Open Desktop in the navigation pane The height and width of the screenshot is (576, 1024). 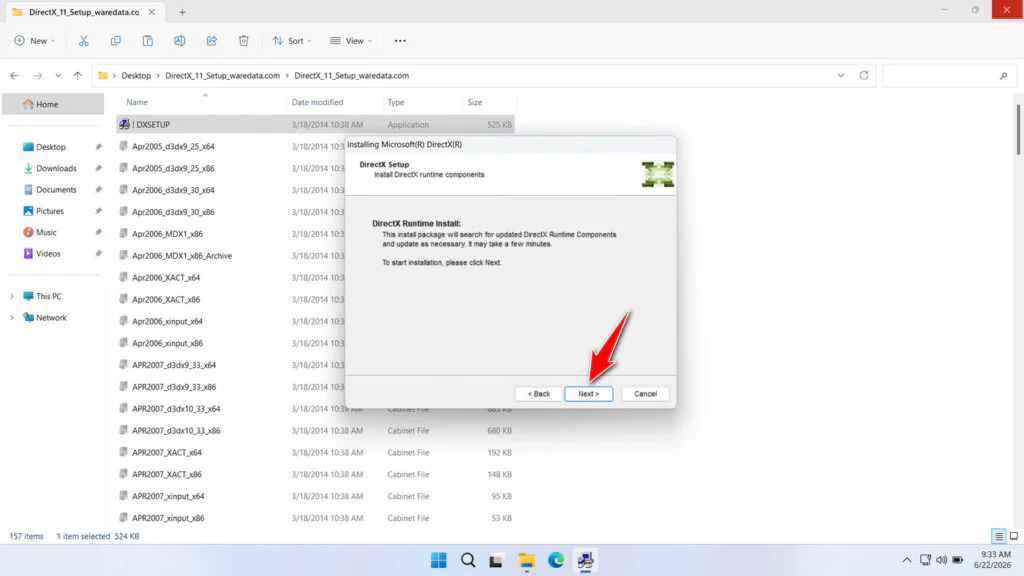tap(53, 147)
